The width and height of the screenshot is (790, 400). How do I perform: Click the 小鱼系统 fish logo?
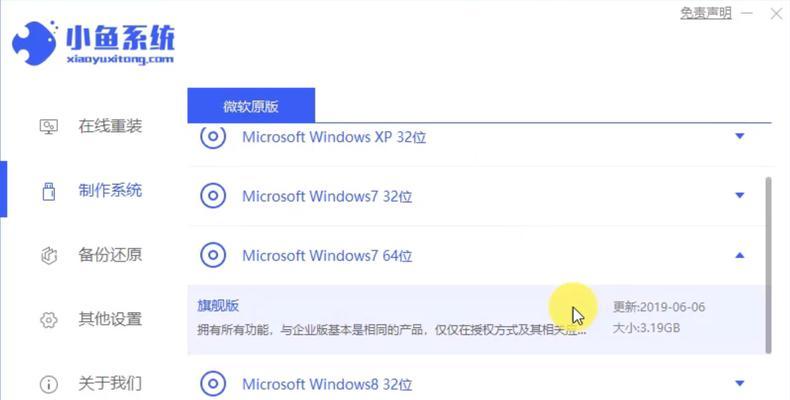(34, 43)
